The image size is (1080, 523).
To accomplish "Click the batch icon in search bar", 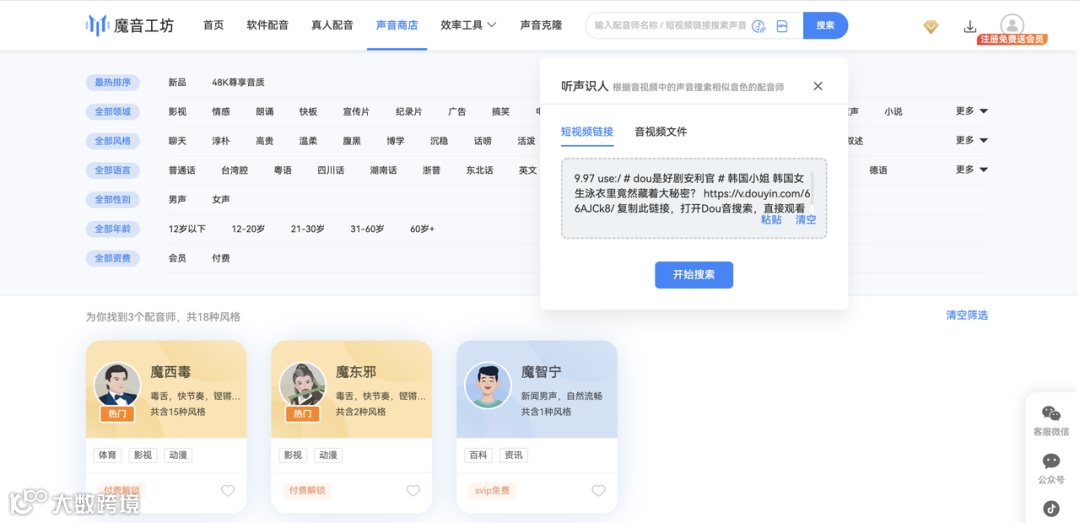I will coord(782,25).
